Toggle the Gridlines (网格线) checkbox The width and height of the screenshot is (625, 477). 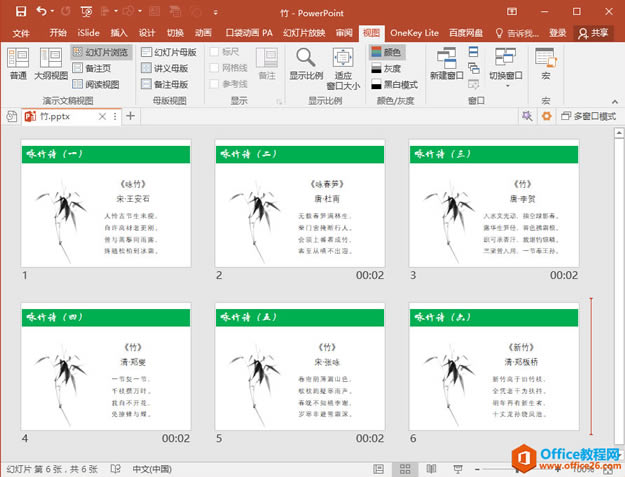click(x=214, y=68)
